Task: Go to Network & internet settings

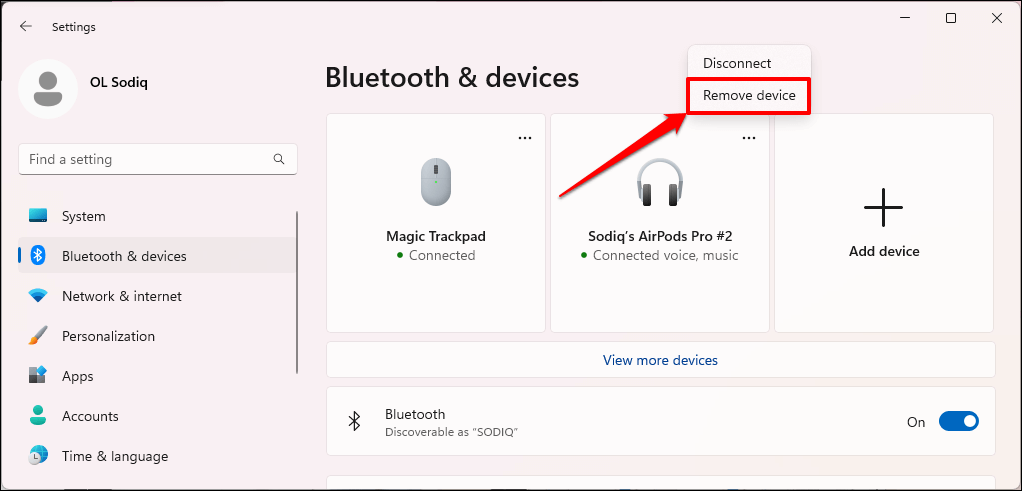Action: click(122, 296)
